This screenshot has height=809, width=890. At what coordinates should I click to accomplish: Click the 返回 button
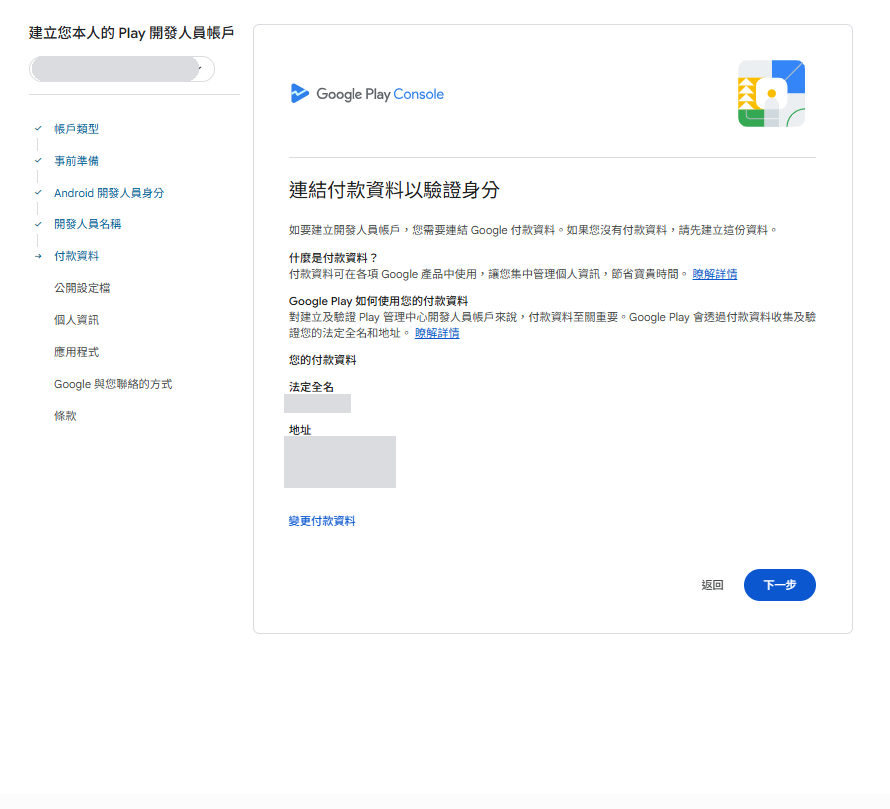pos(712,585)
